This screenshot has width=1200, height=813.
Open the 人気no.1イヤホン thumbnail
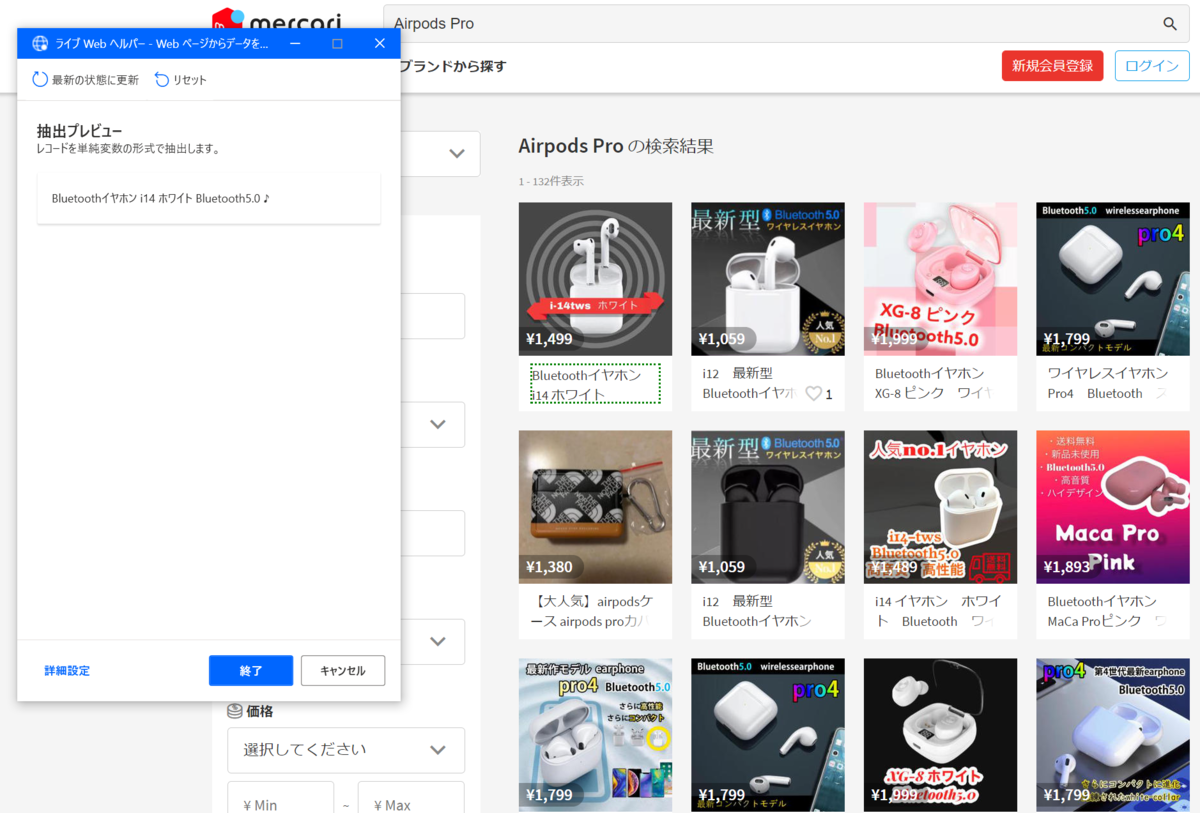point(940,507)
